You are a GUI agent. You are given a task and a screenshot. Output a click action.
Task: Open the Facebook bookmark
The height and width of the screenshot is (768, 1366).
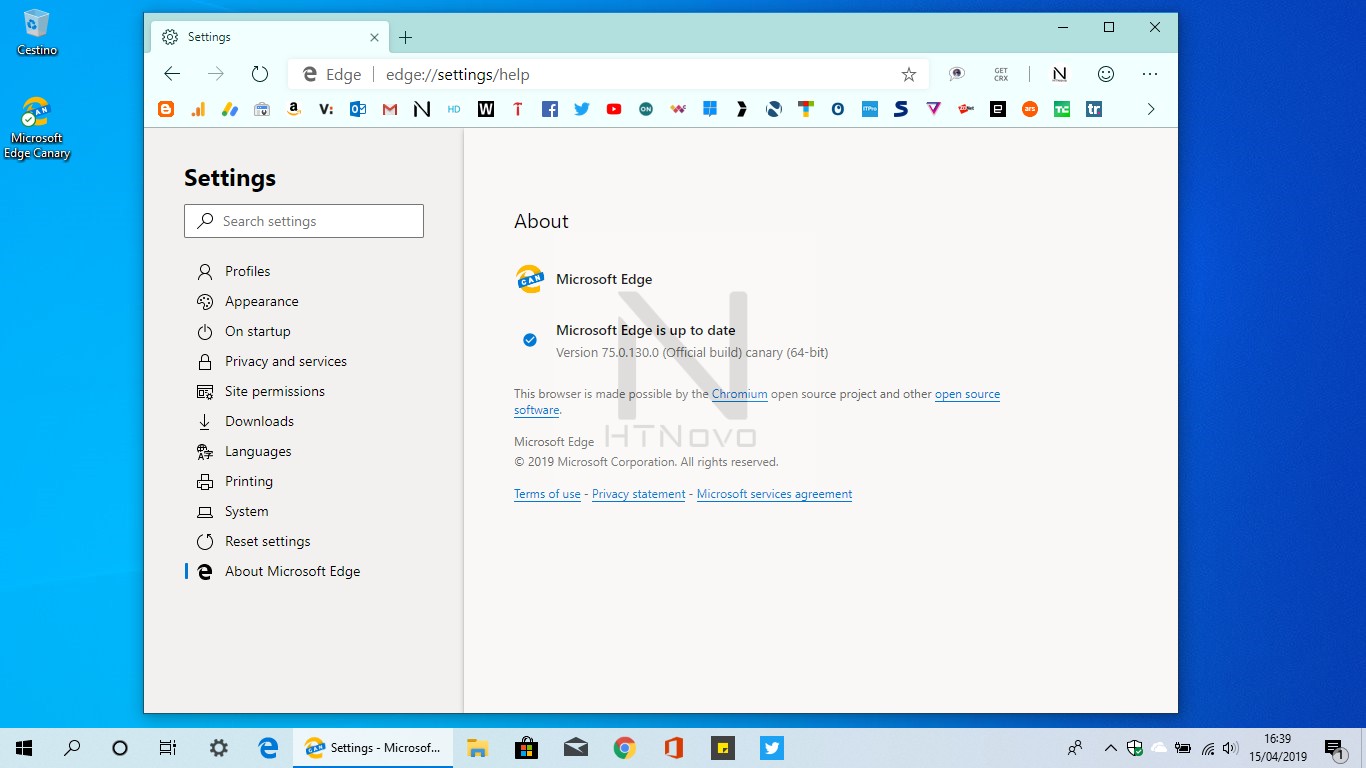pos(550,109)
